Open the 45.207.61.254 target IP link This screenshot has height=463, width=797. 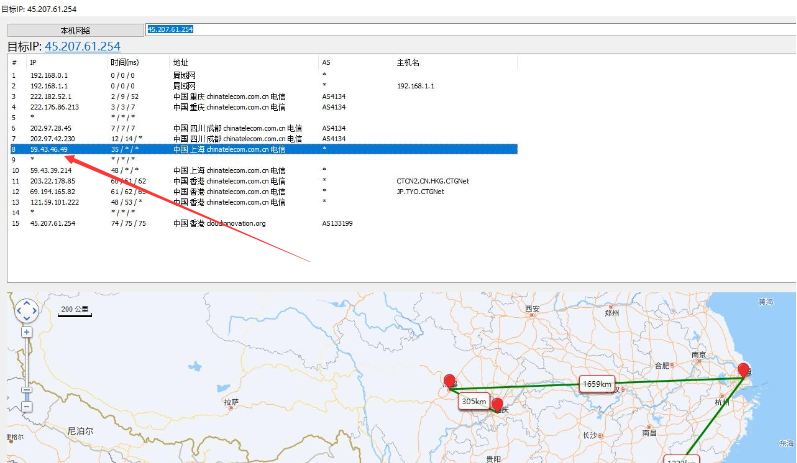(x=82, y=47)
